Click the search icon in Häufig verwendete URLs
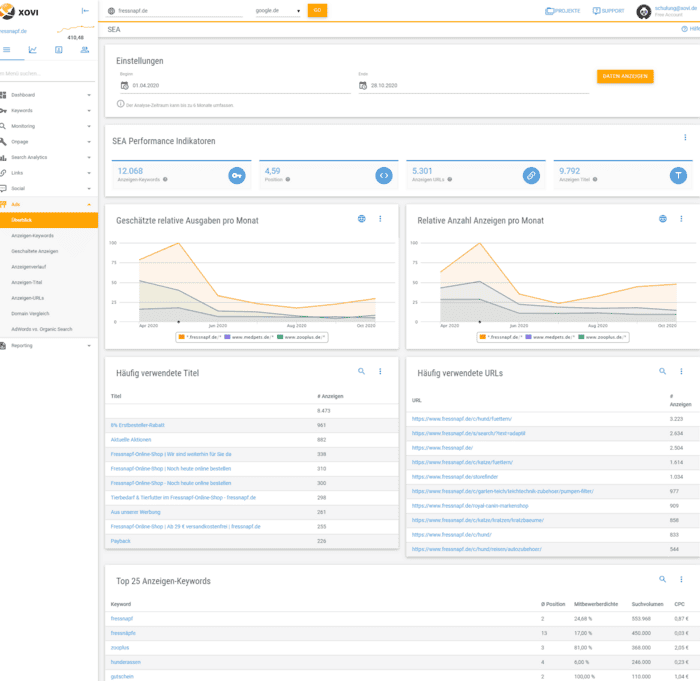This screenshot has height=681, width=700. coord(662,371)
